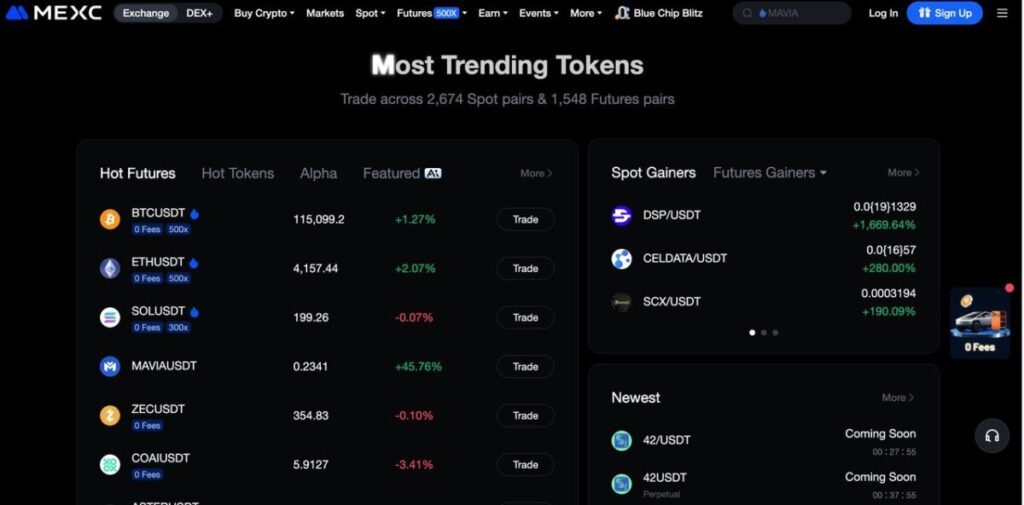Image resolution: width=1024 pixels, height=505 pixels.
Task: Select the Exchange toggle option
Action: click(146, 13)
